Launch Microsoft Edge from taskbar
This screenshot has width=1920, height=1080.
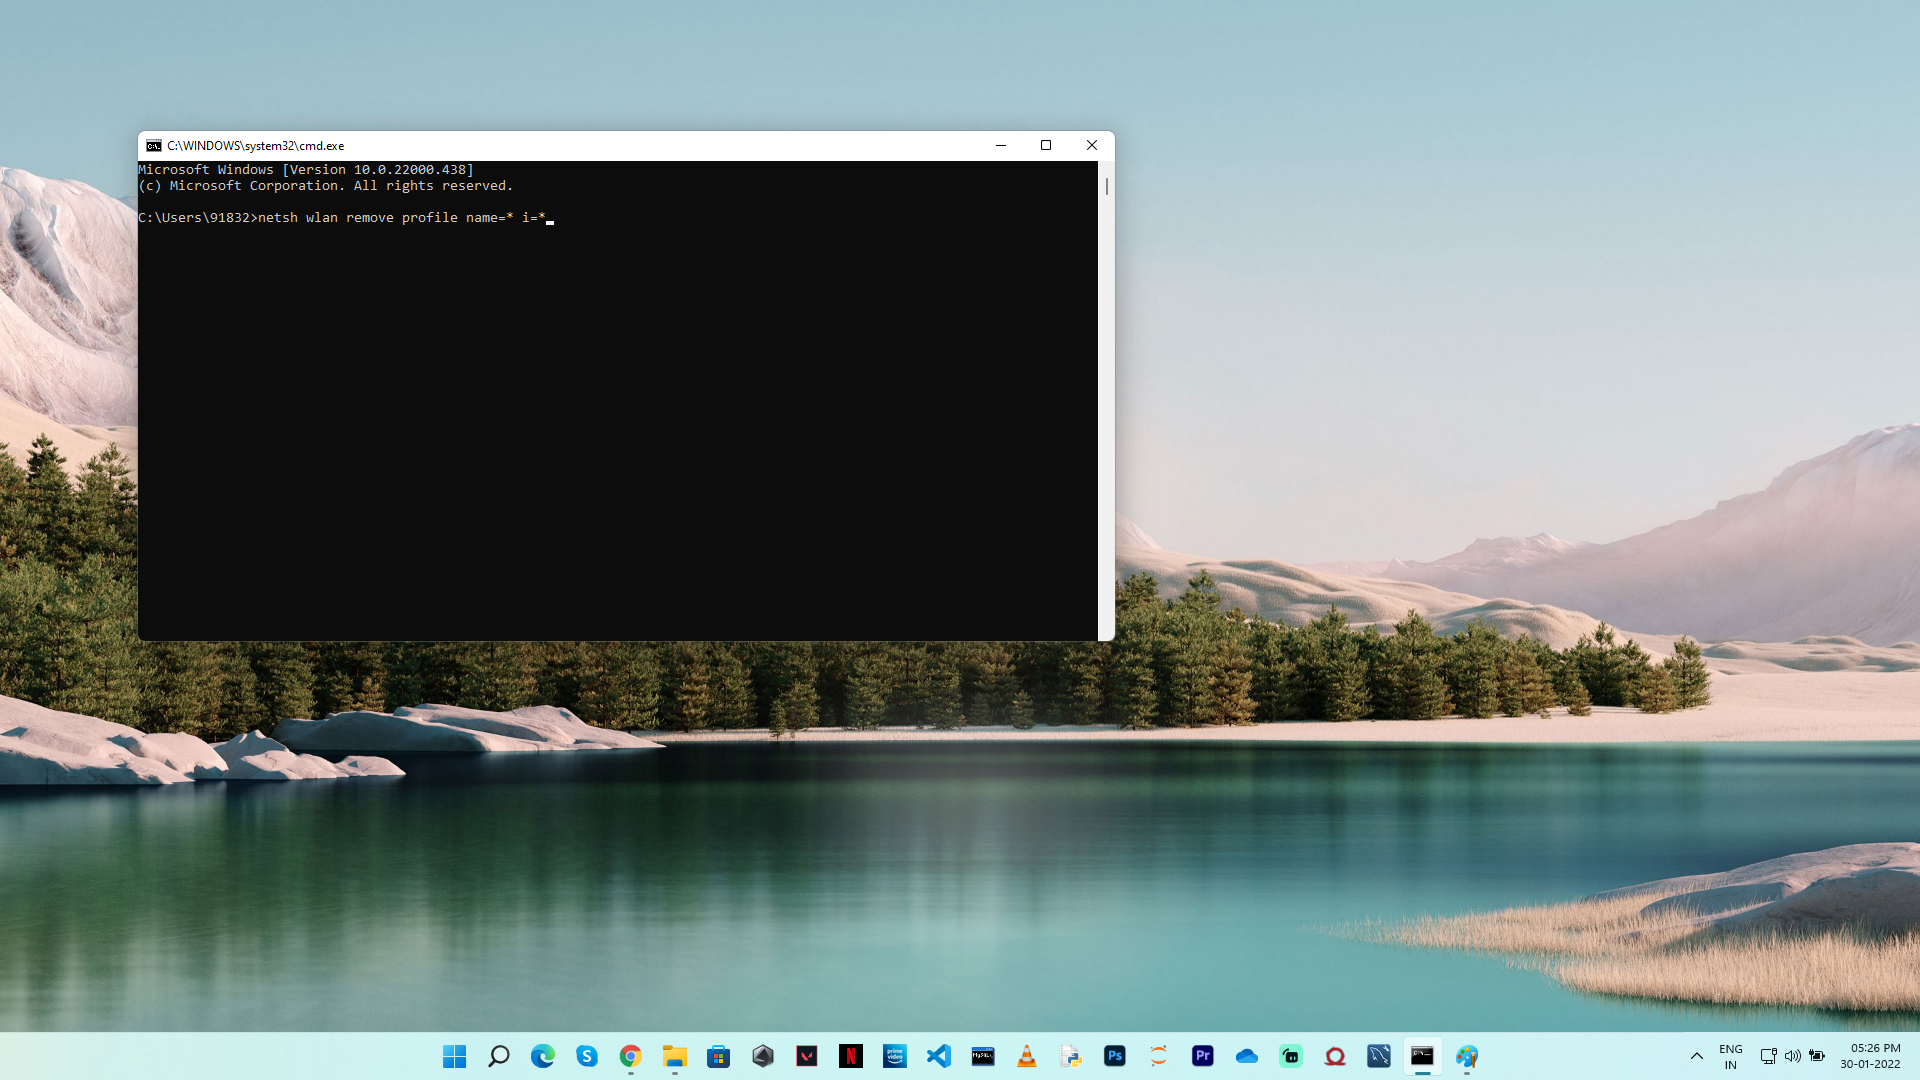pos(542,1056)
